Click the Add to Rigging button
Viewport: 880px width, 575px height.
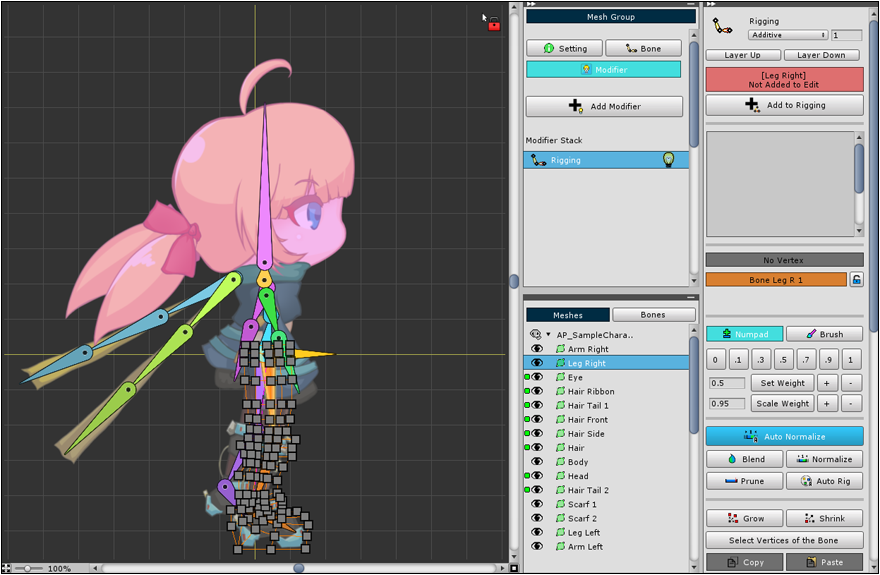click(x=784, y=105)
